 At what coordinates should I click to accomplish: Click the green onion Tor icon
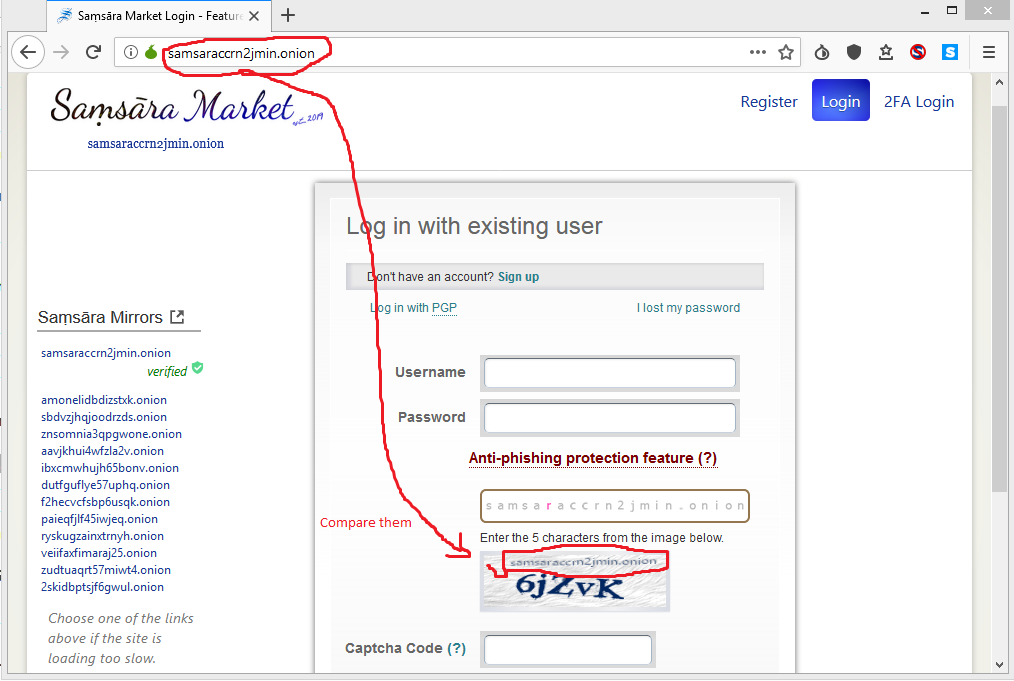[151, 52]
